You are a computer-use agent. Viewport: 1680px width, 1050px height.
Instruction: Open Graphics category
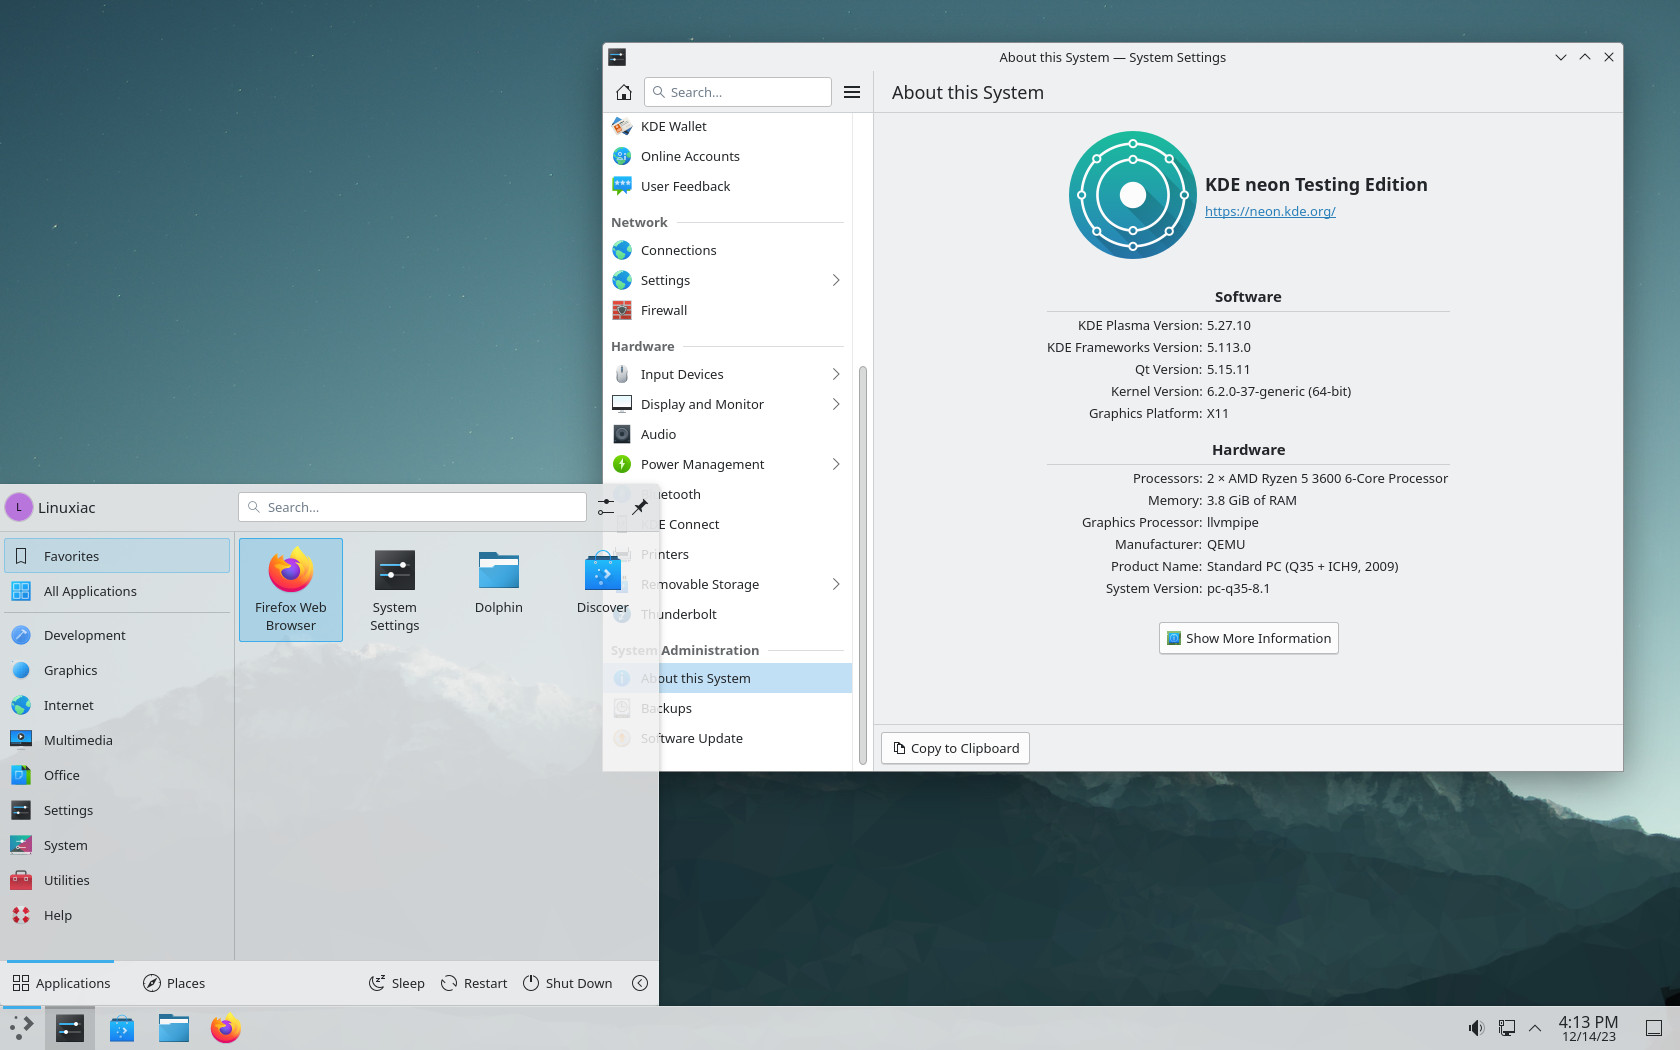117,670
